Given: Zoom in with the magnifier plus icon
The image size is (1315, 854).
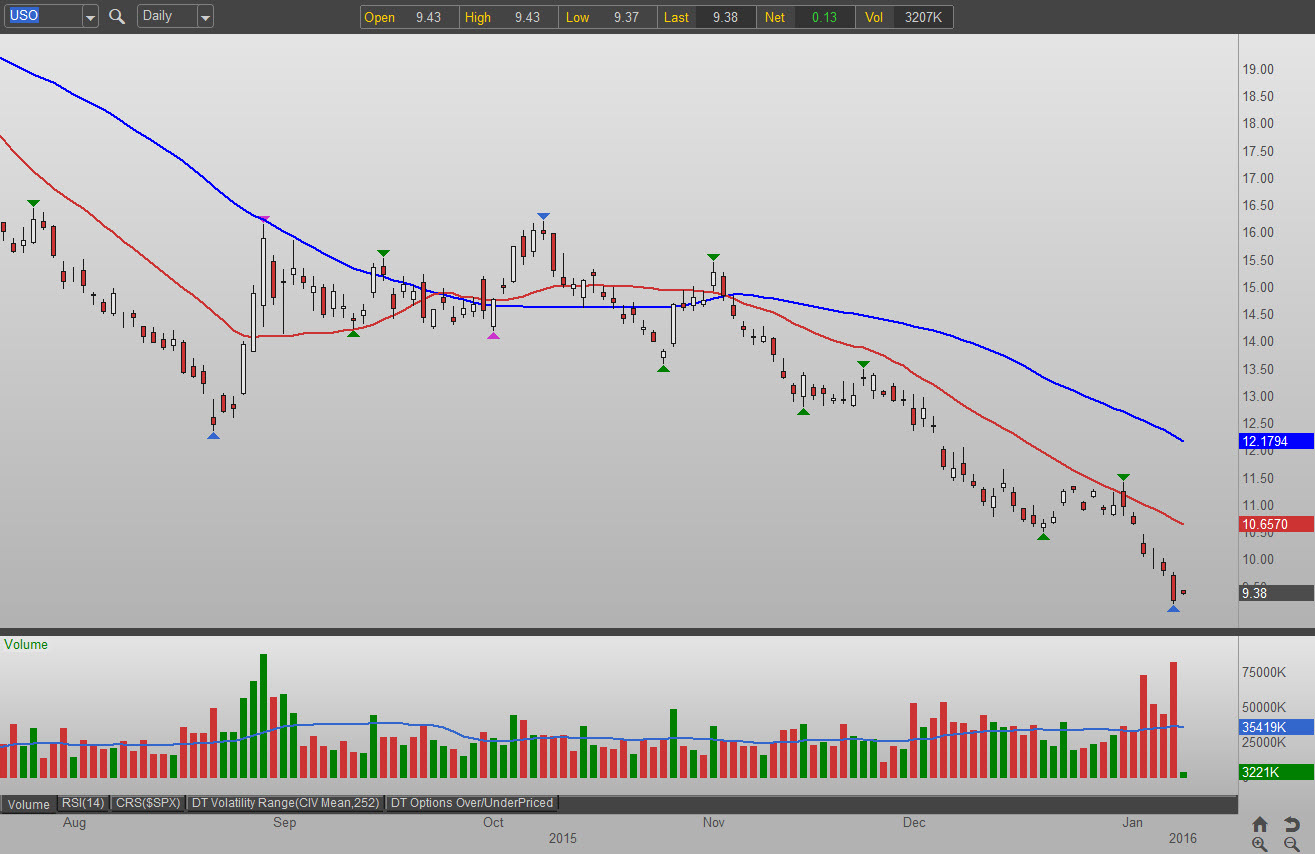Looking at the screenshot, I should point(1260,844).
